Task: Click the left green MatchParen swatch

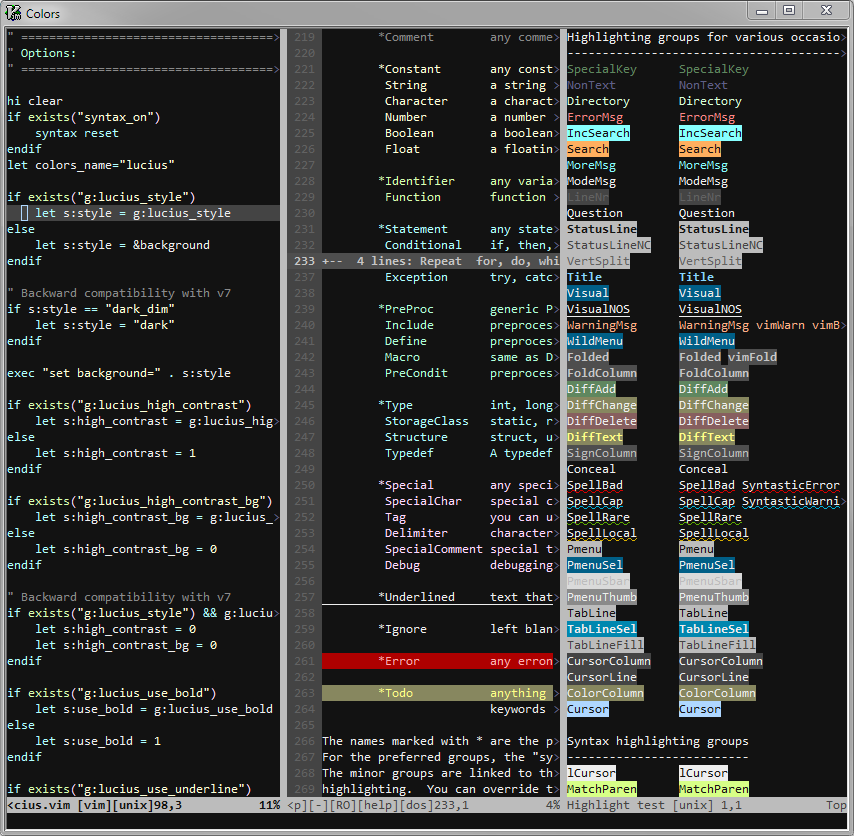Action: [x=601, y=789]
